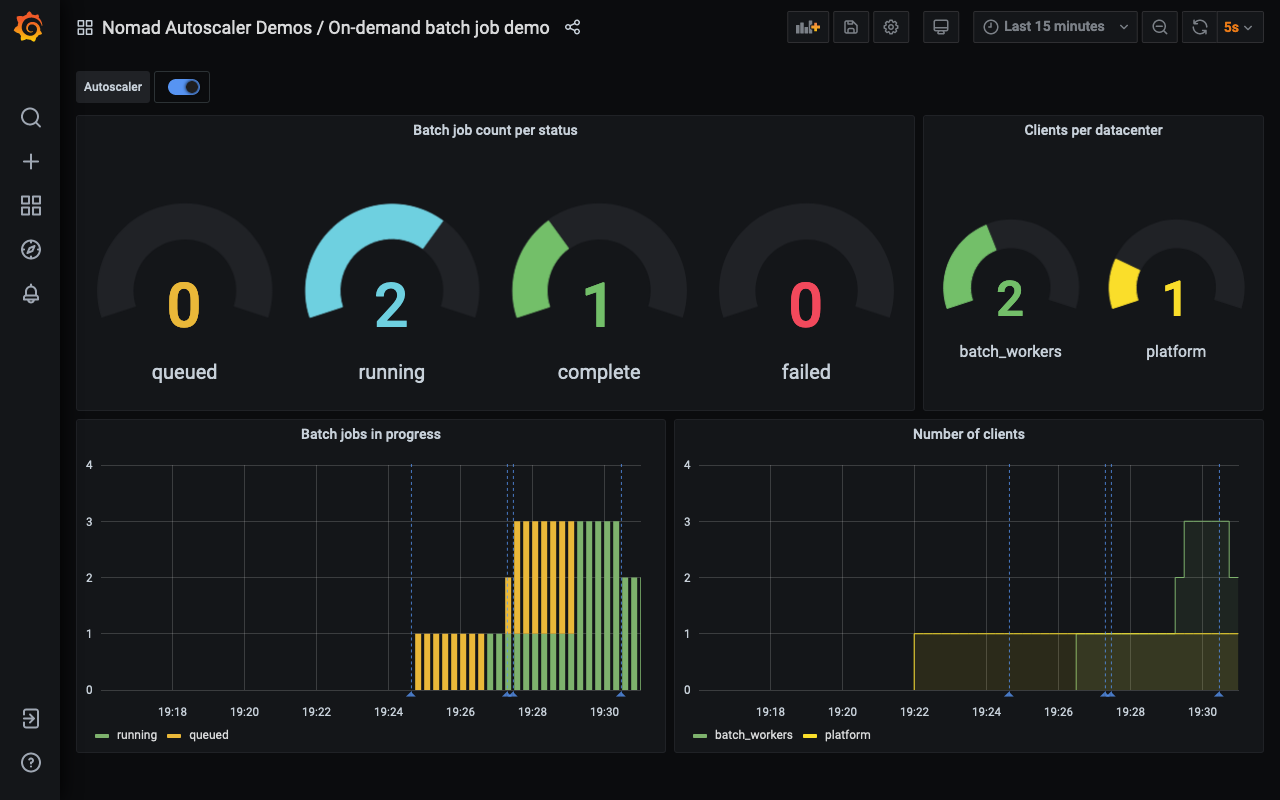Cycle view mode with monitor icon
The image size is (1280, 800).
[940, 27]
